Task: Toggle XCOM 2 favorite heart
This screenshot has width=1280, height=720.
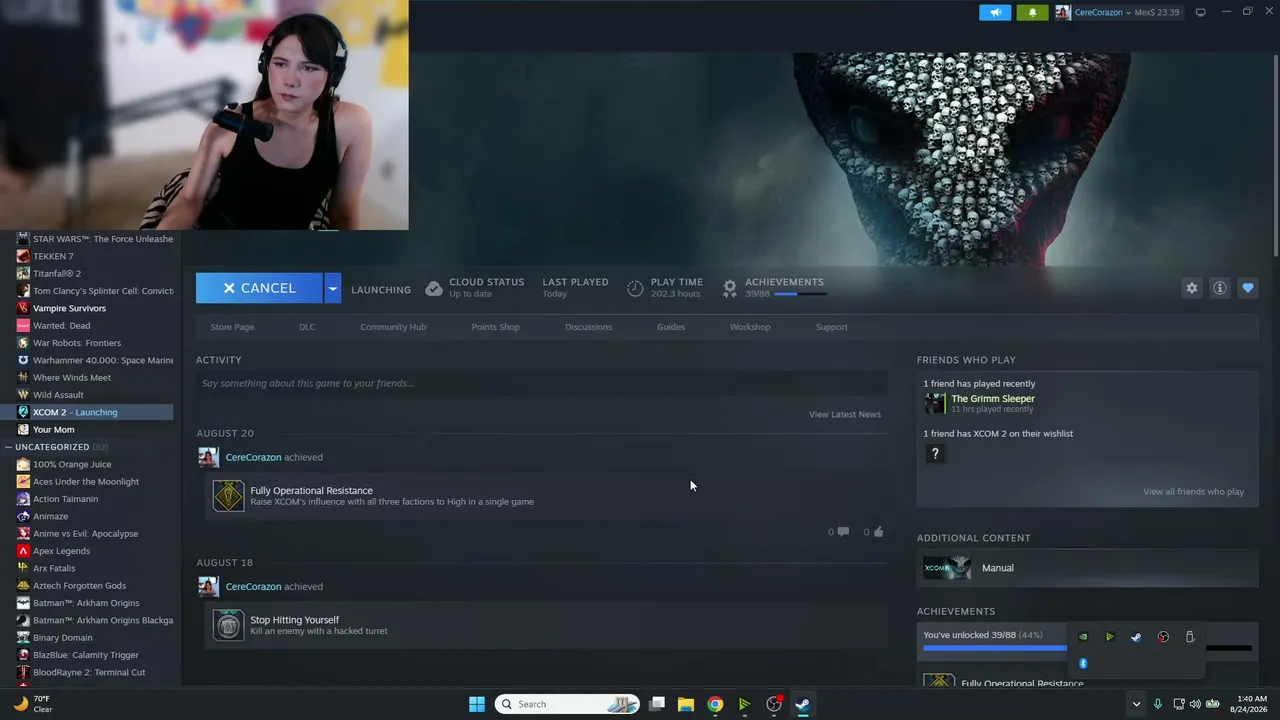Action: click(x=1248, y=288)
